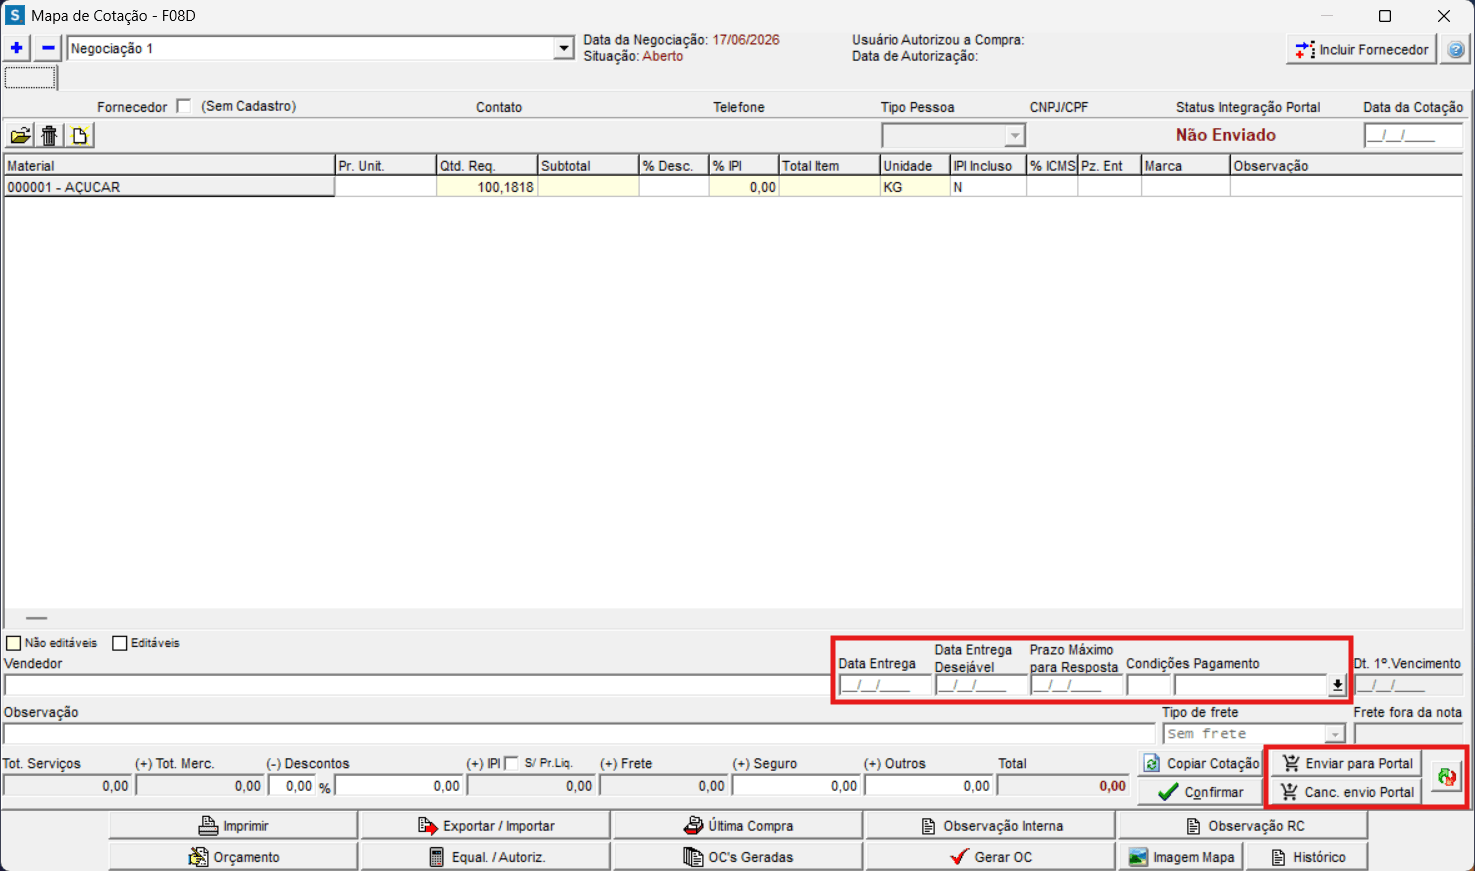Click the Data Entrega Desejável field
The height and width of the screenshot is (871, 1475).
coord(981,685)
